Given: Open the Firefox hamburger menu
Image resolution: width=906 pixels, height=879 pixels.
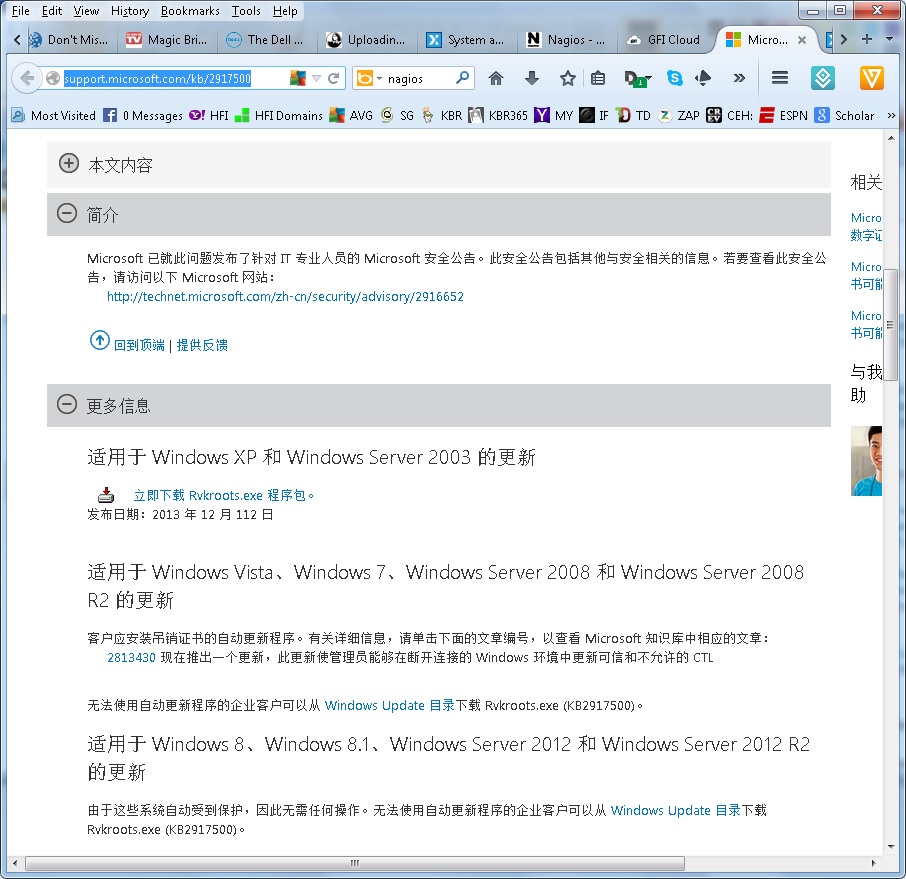Looking at the screenshot, I should click(x=780, y=78).
